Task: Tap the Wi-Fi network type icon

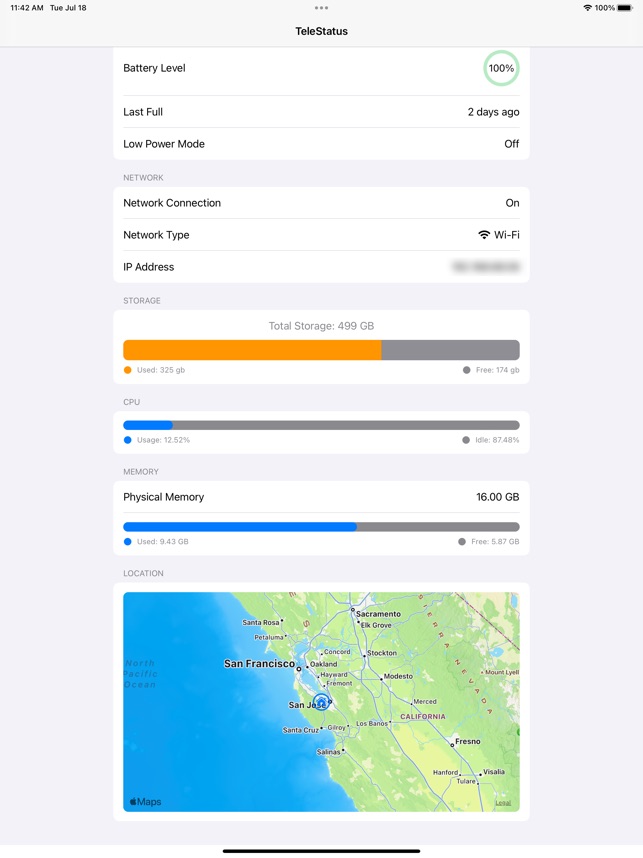Action: pos(484,235)
